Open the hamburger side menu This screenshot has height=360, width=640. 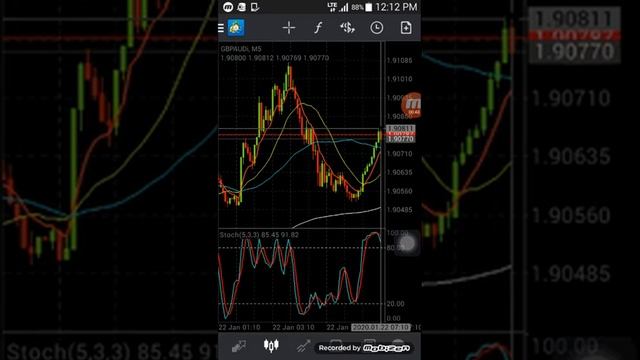point(221,28)
